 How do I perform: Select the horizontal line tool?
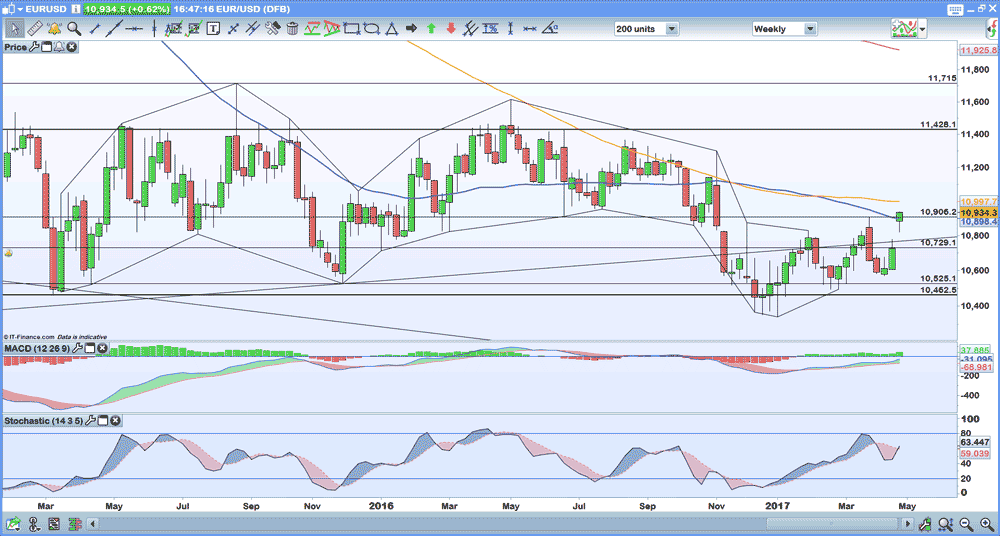pyautogui.click(x=134, y=28)
